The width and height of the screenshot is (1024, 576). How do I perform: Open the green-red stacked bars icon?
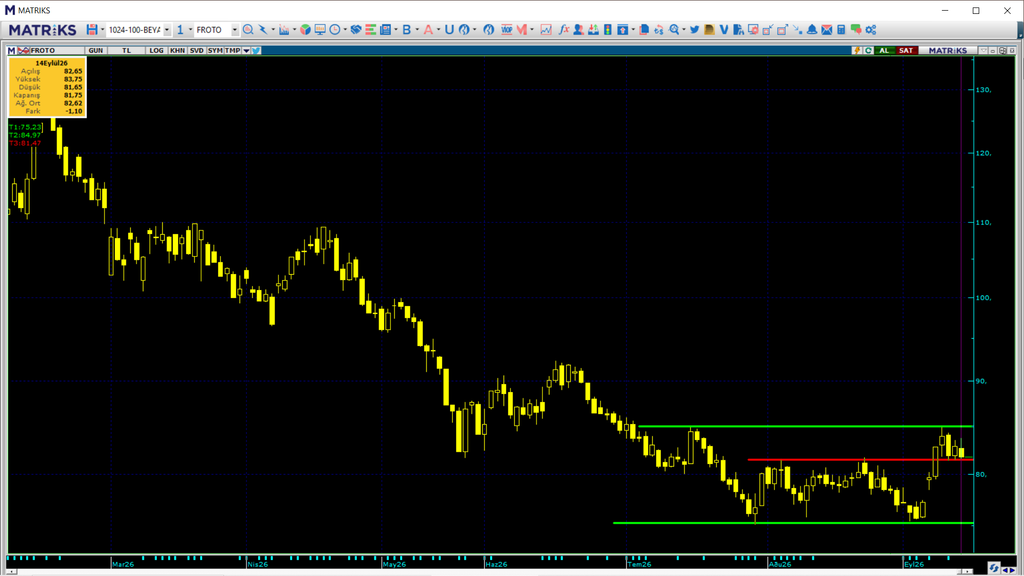[x=370, y=30]
